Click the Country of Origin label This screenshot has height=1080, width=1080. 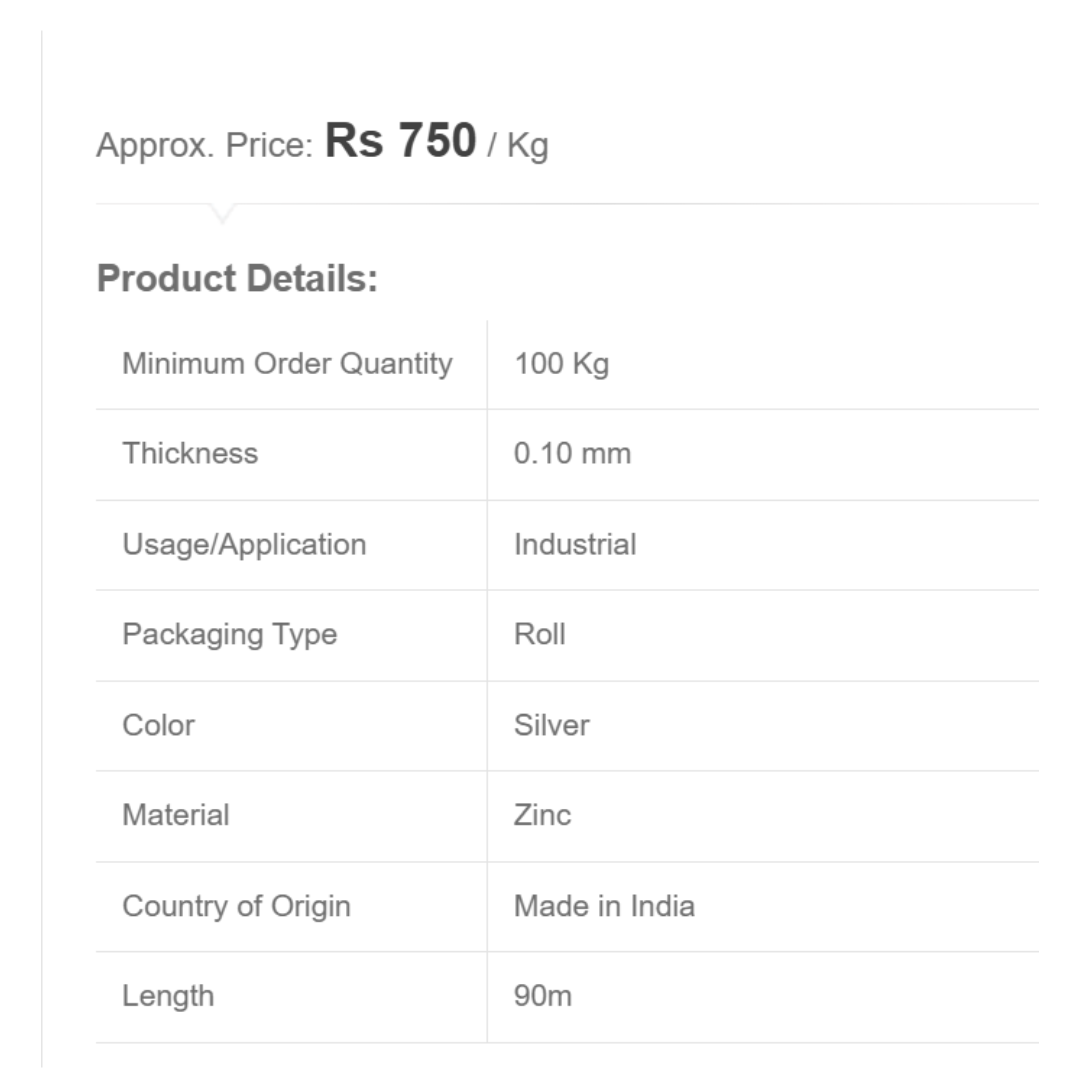pyautogui.click(x=236, y=906)
